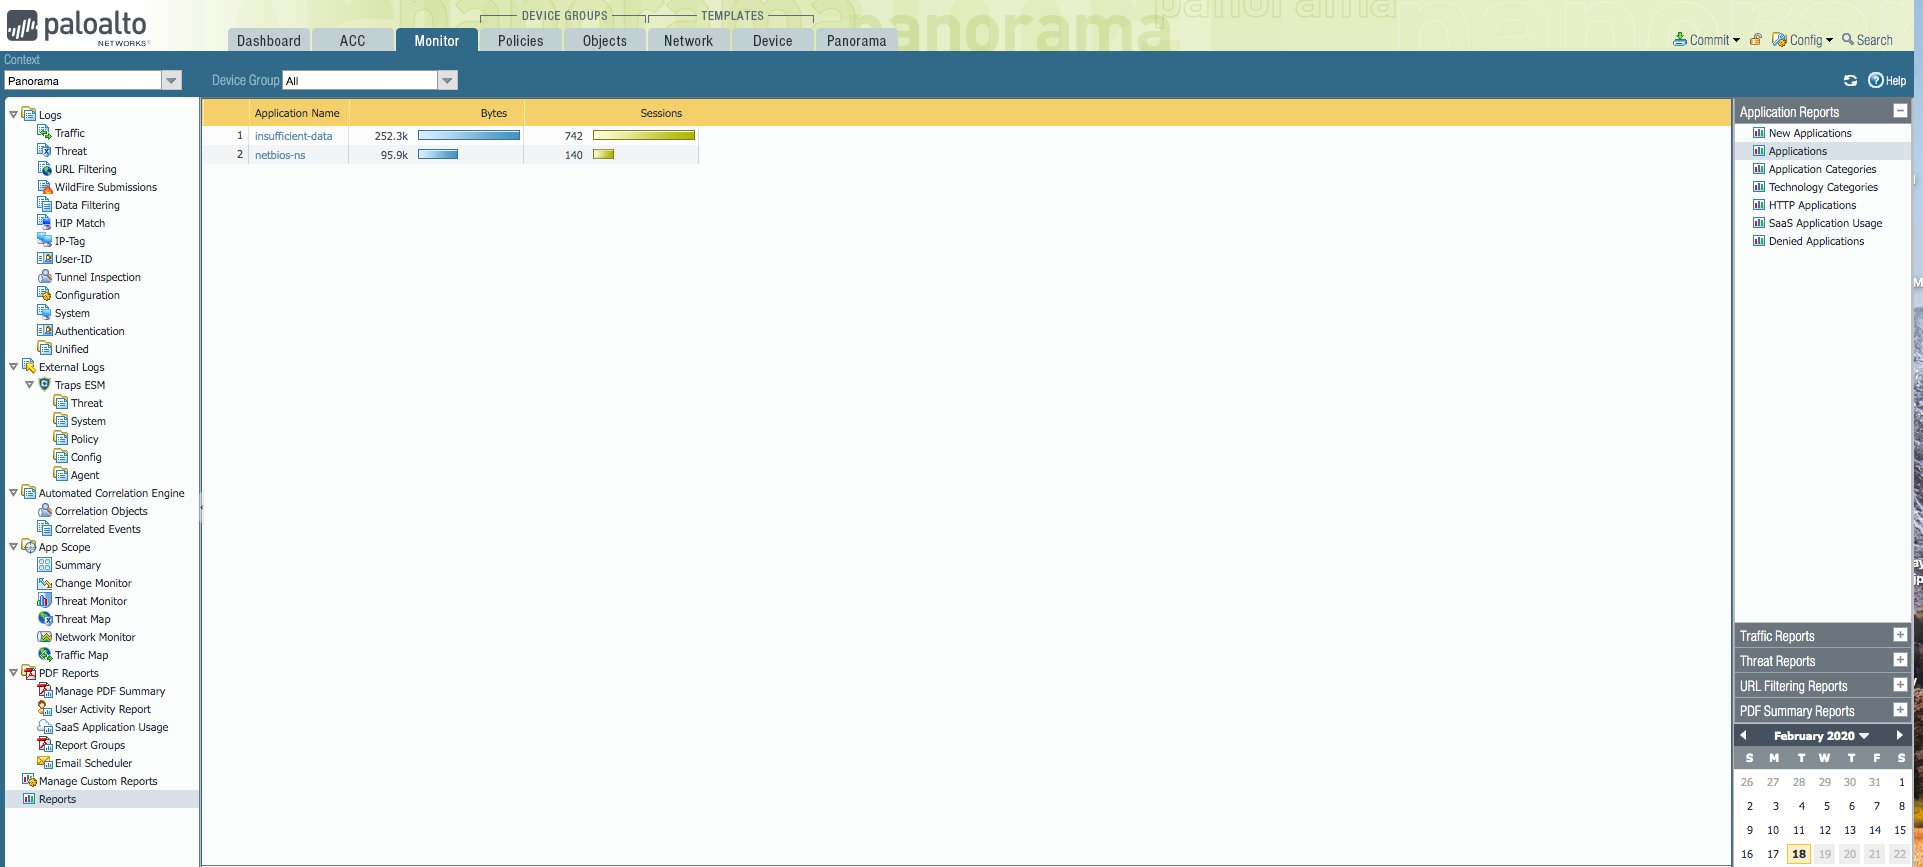Open the Tunnel Inspection icon
The height and width of the screenshot is (867, 1923).
pos(44,276)
